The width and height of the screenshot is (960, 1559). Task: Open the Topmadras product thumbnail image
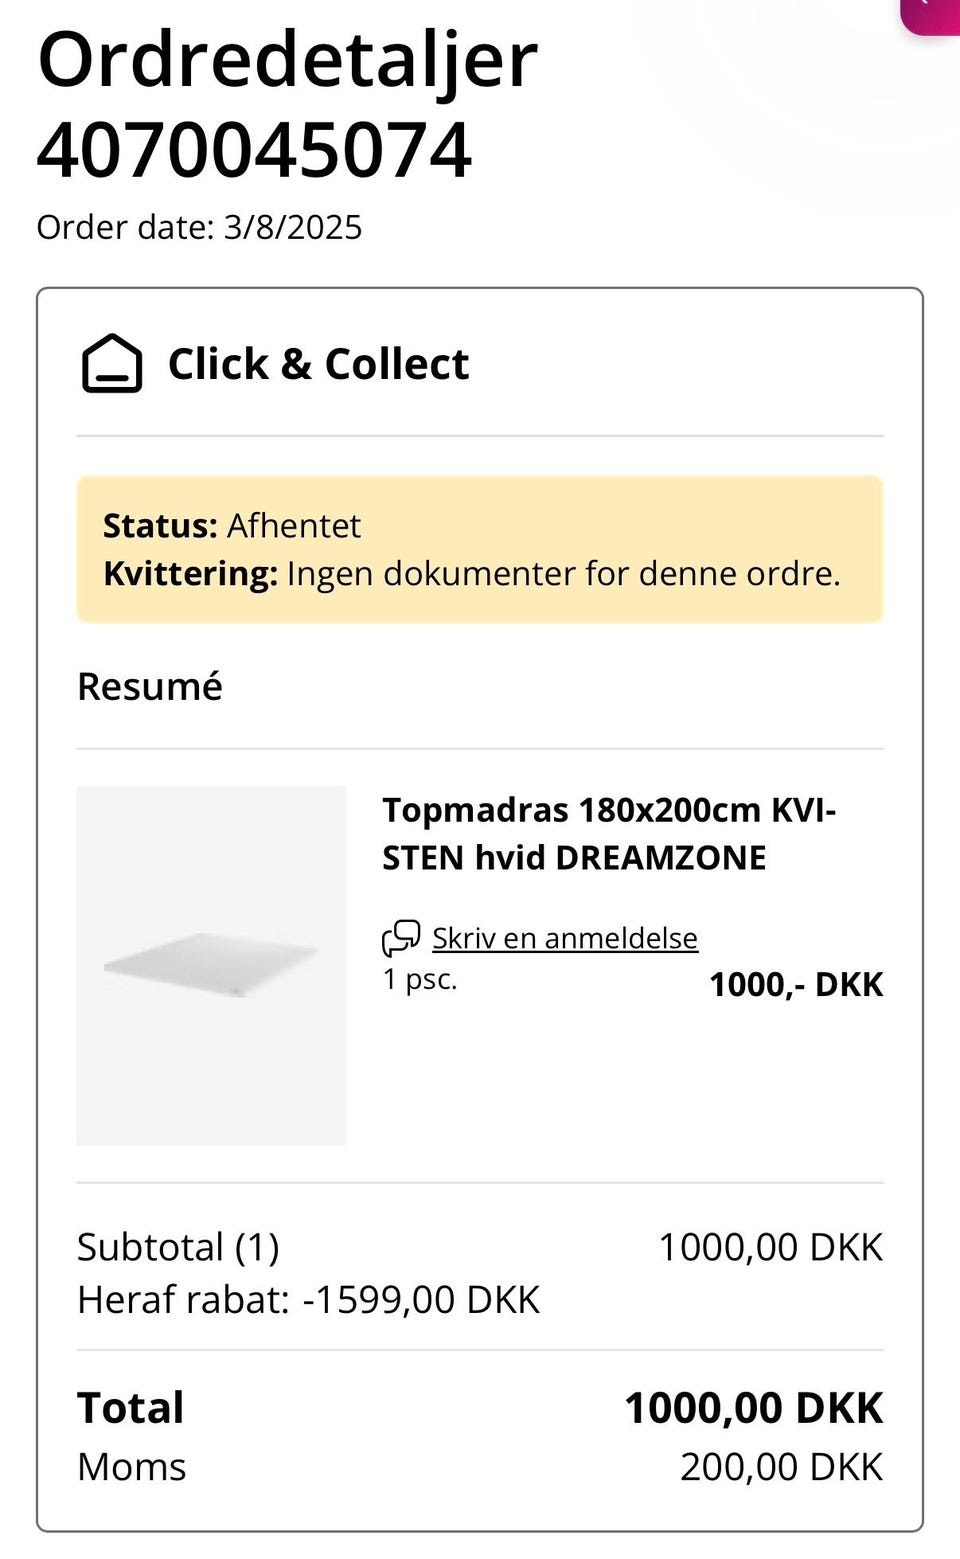coord(211,965)
